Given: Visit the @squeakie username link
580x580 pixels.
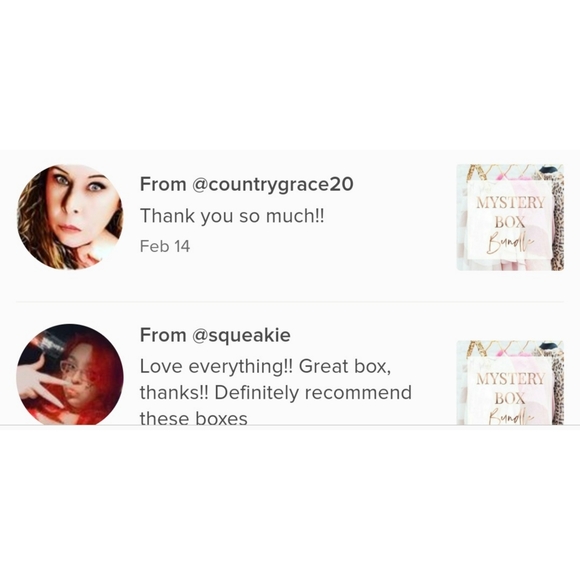Looking at the screenshot, I should (x=241, y=335).
